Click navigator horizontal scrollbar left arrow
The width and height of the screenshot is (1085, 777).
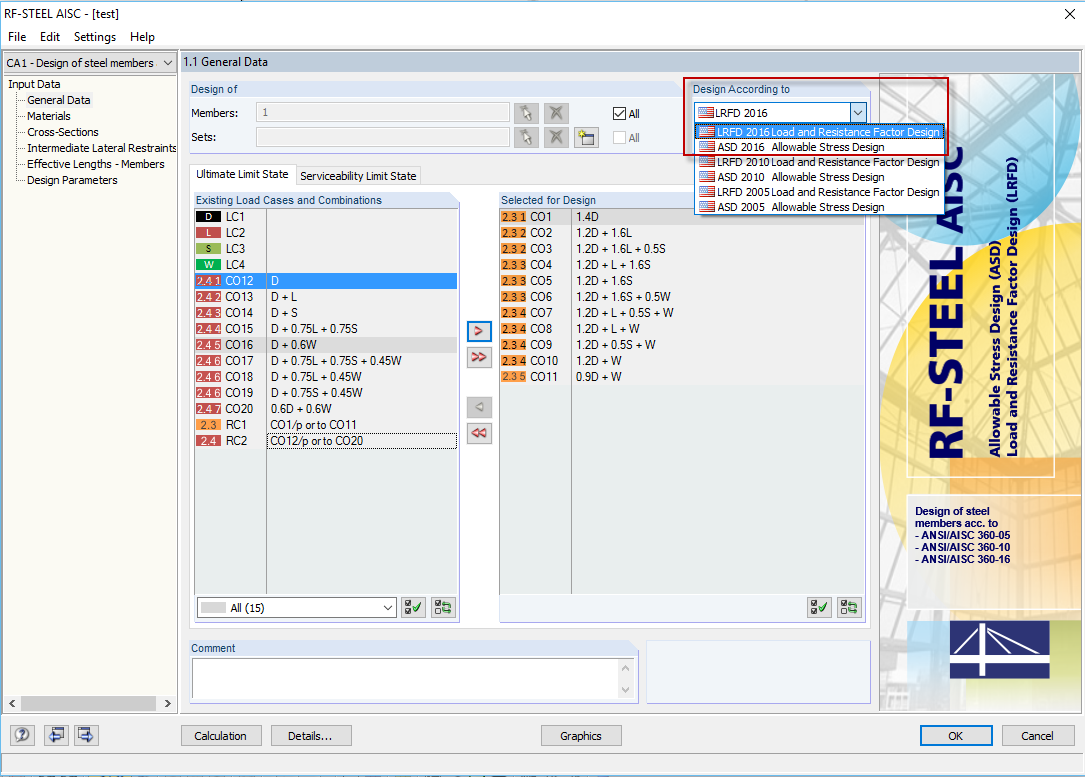12,703
